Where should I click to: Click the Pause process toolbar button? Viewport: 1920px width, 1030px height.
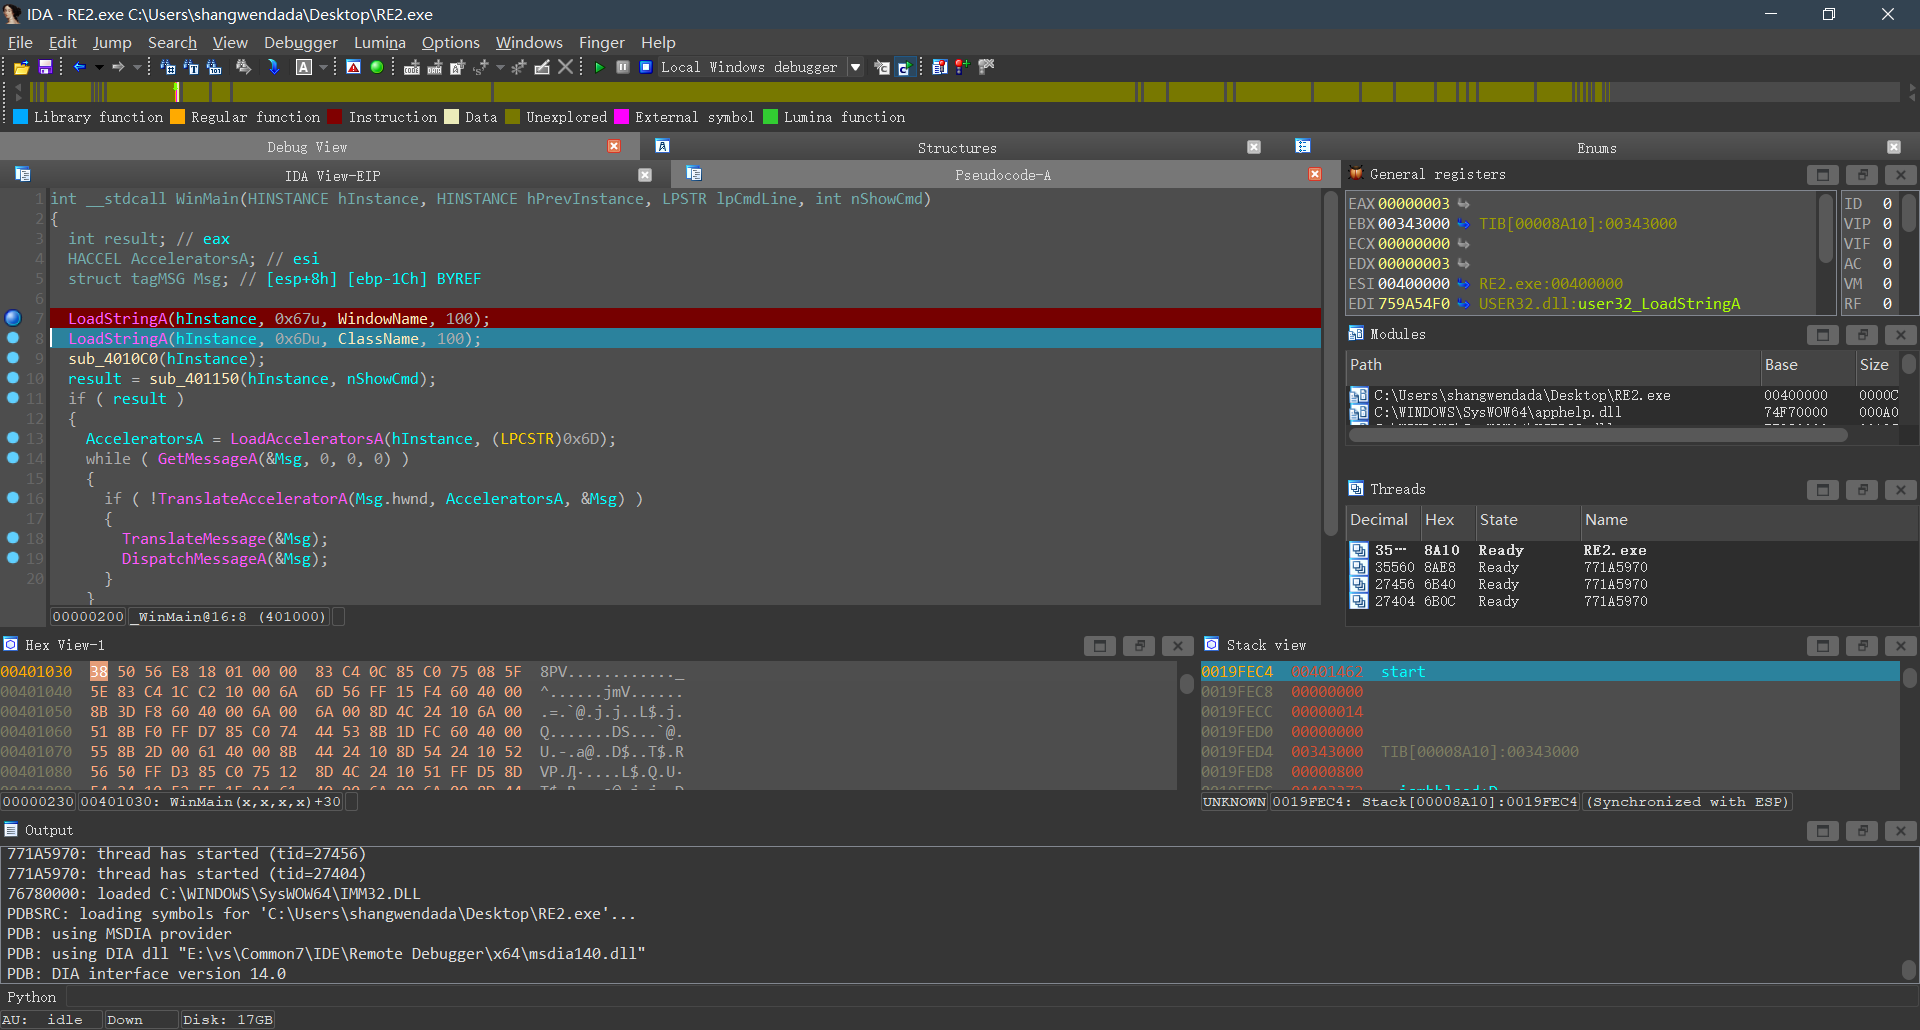tap(622, 67)
